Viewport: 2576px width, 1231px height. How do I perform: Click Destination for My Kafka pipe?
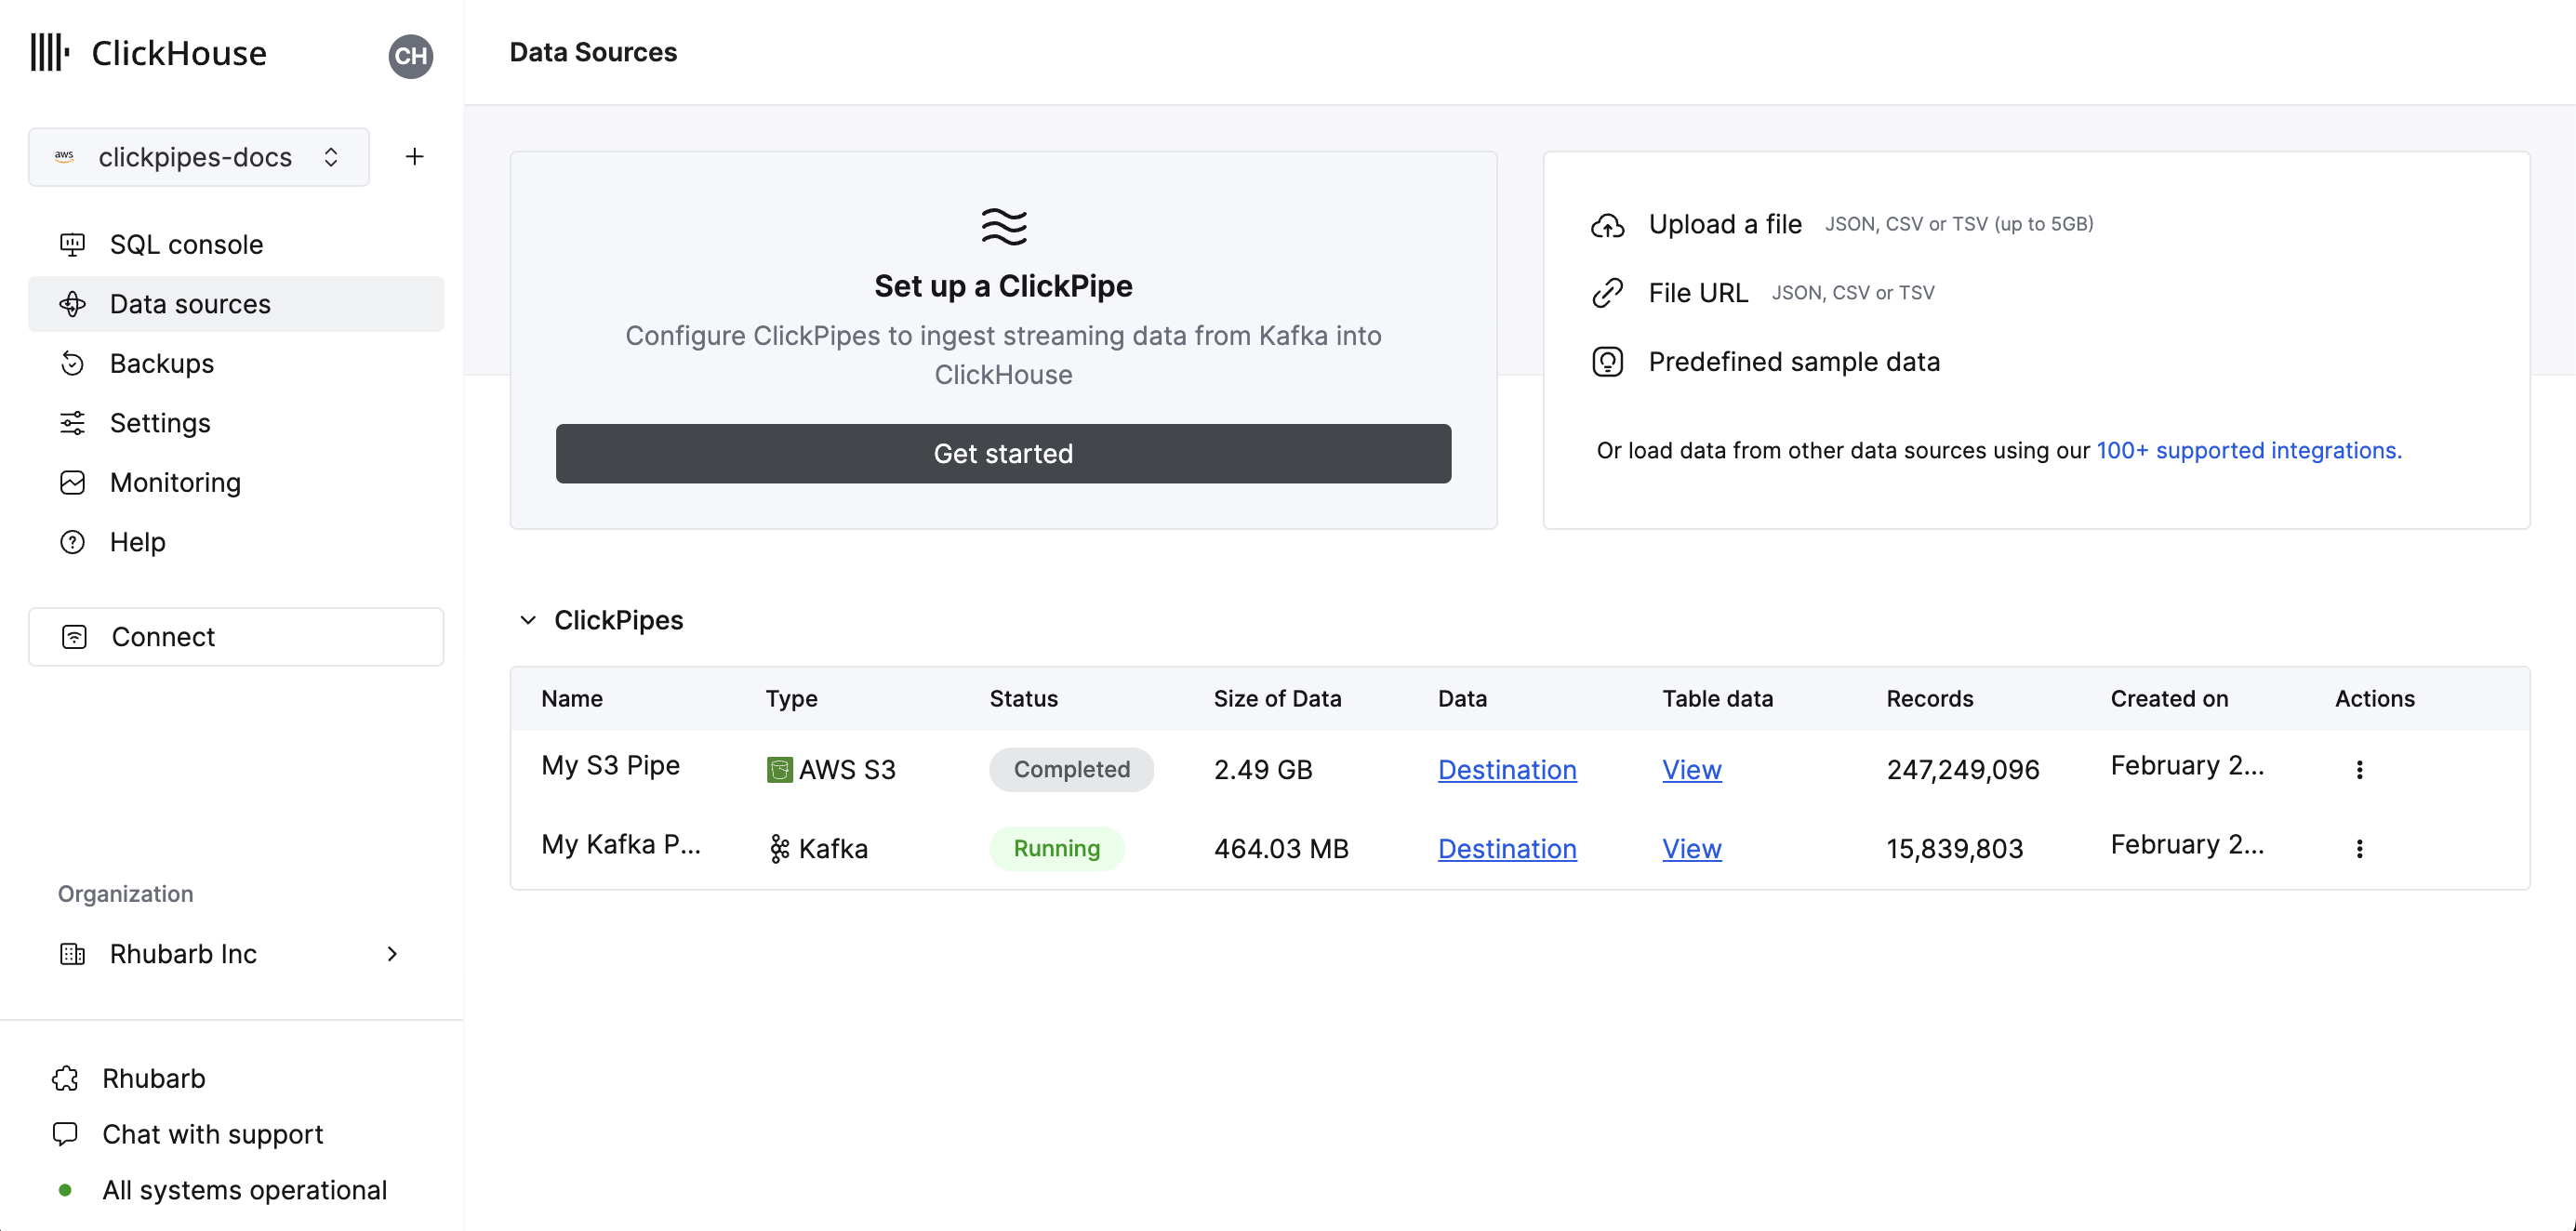[x=1507, y=848]
